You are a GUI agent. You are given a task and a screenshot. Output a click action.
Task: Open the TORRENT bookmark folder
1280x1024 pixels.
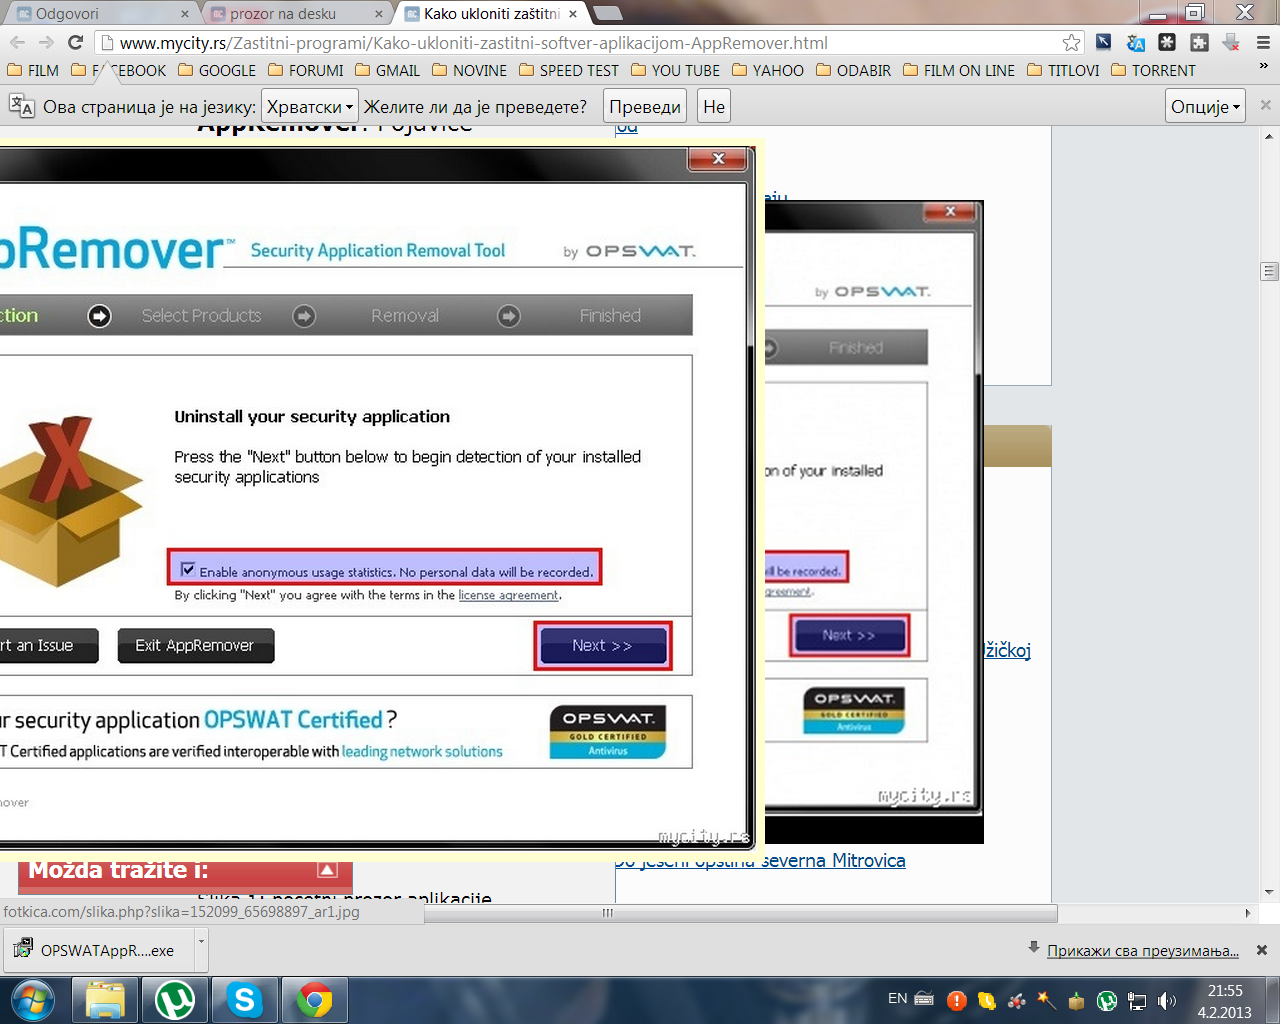[1153, 70]
